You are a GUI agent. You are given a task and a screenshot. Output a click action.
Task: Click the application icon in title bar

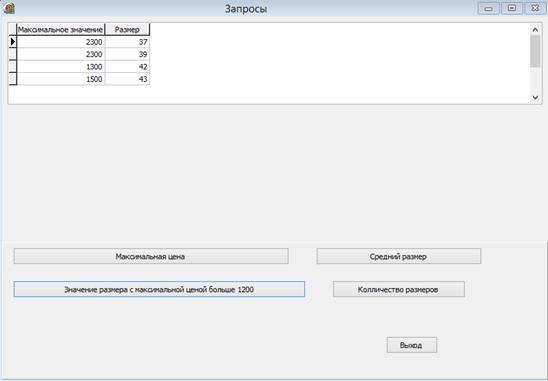point(9,8)
